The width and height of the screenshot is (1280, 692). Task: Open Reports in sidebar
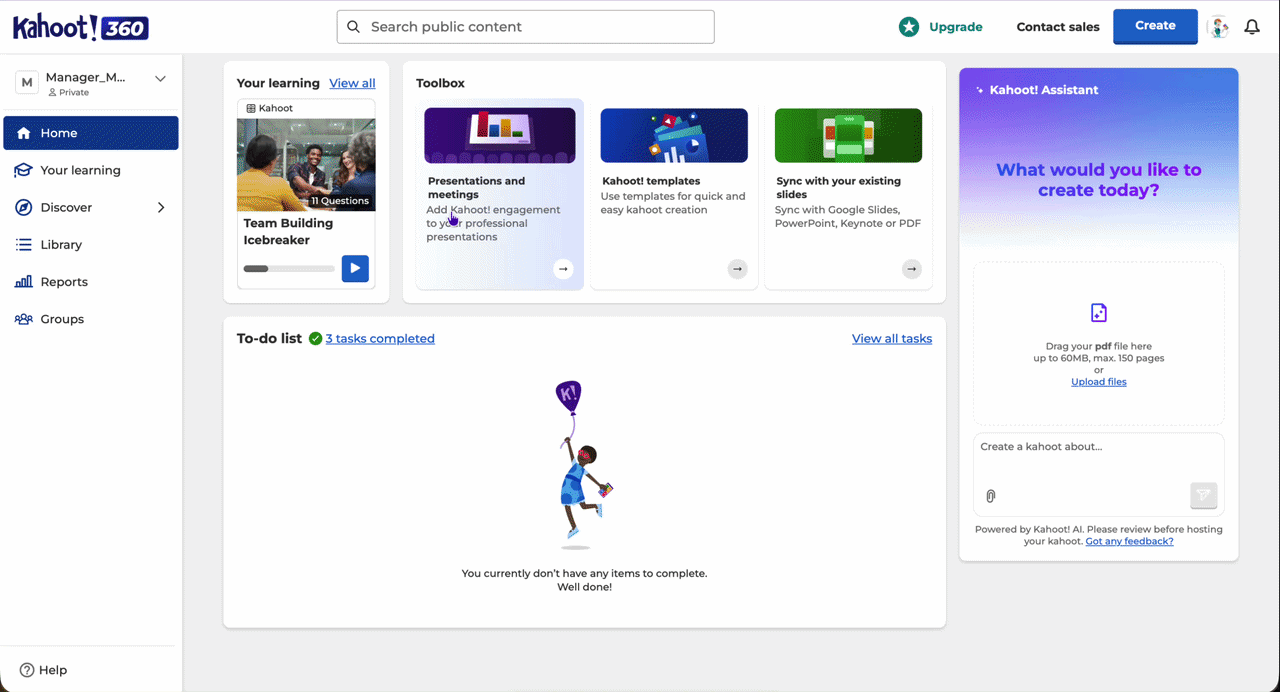(x=90, y=282)
